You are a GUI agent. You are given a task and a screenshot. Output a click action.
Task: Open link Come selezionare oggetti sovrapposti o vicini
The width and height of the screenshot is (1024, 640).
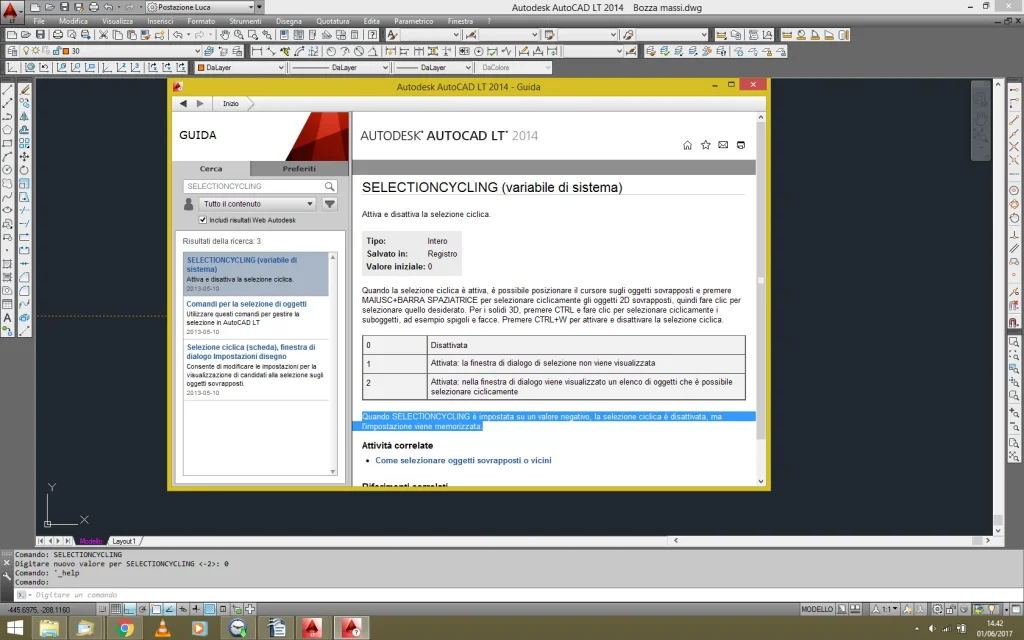click(463, 460)
